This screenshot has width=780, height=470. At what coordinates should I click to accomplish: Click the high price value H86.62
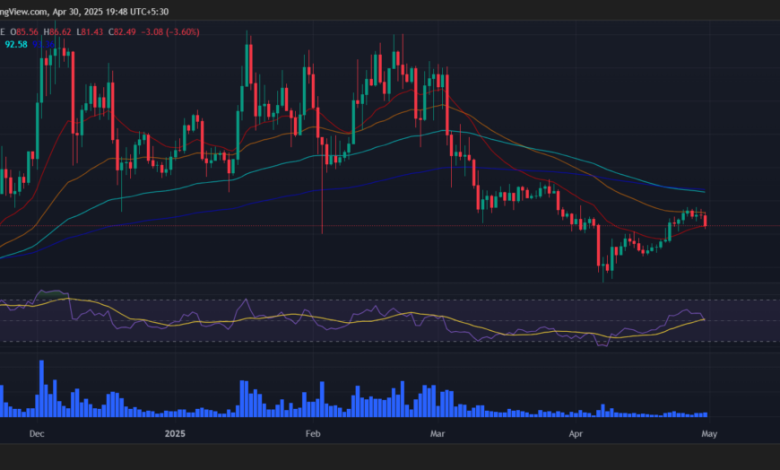57,32
